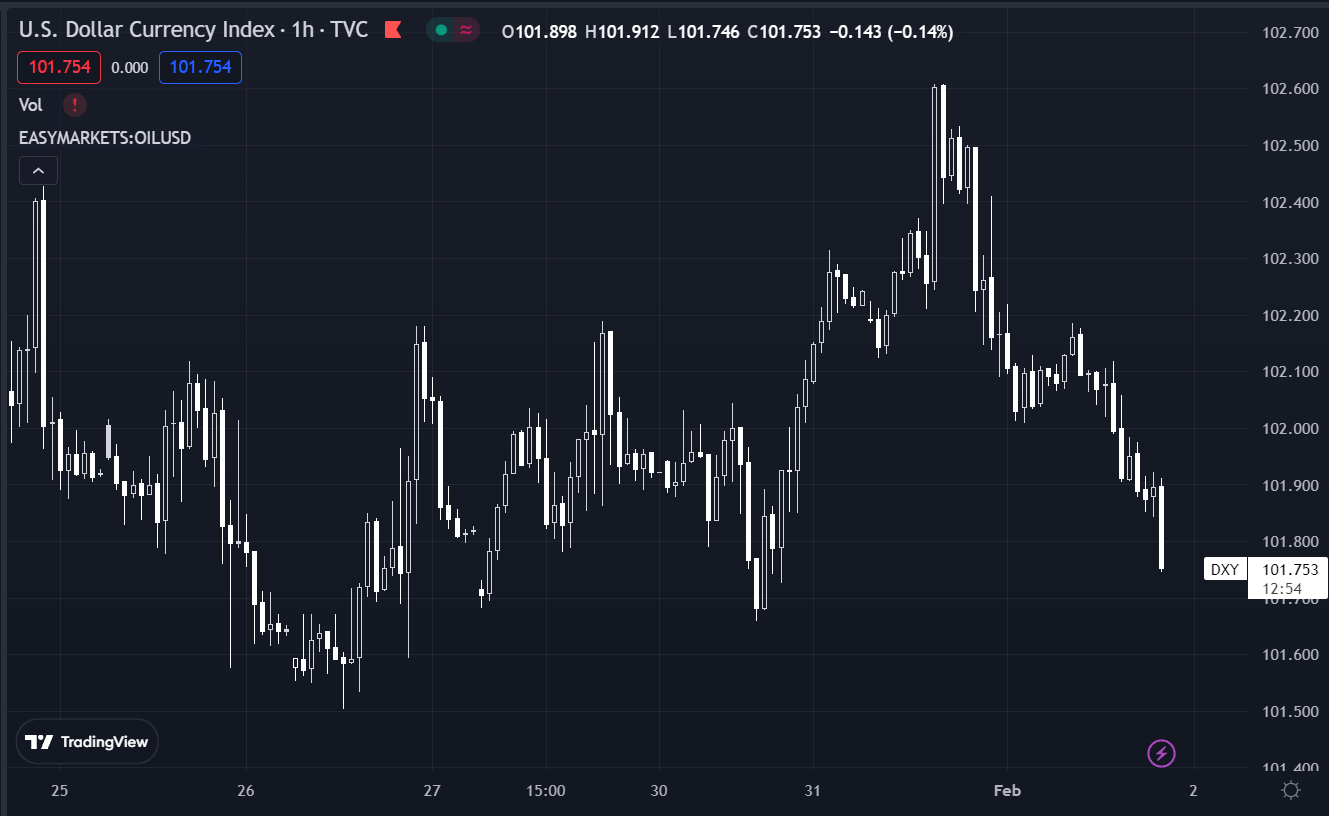Click the Feb marker on time axis
1329x816 pixels.
pos(1007,790)
